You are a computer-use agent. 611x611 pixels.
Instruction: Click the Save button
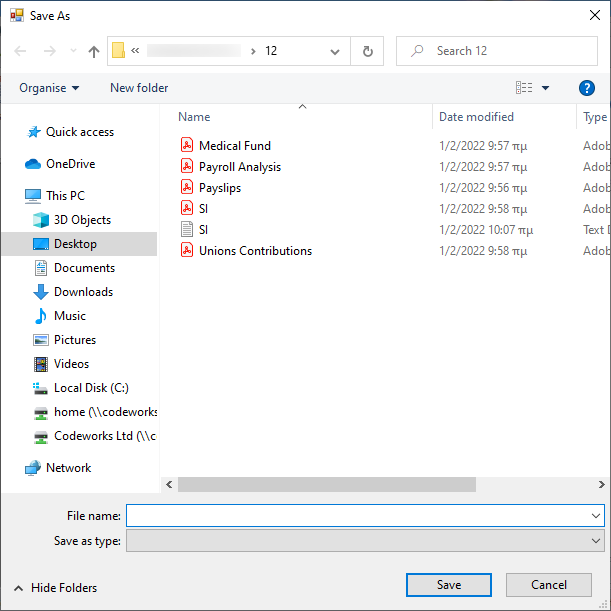(x=449, y=585)
